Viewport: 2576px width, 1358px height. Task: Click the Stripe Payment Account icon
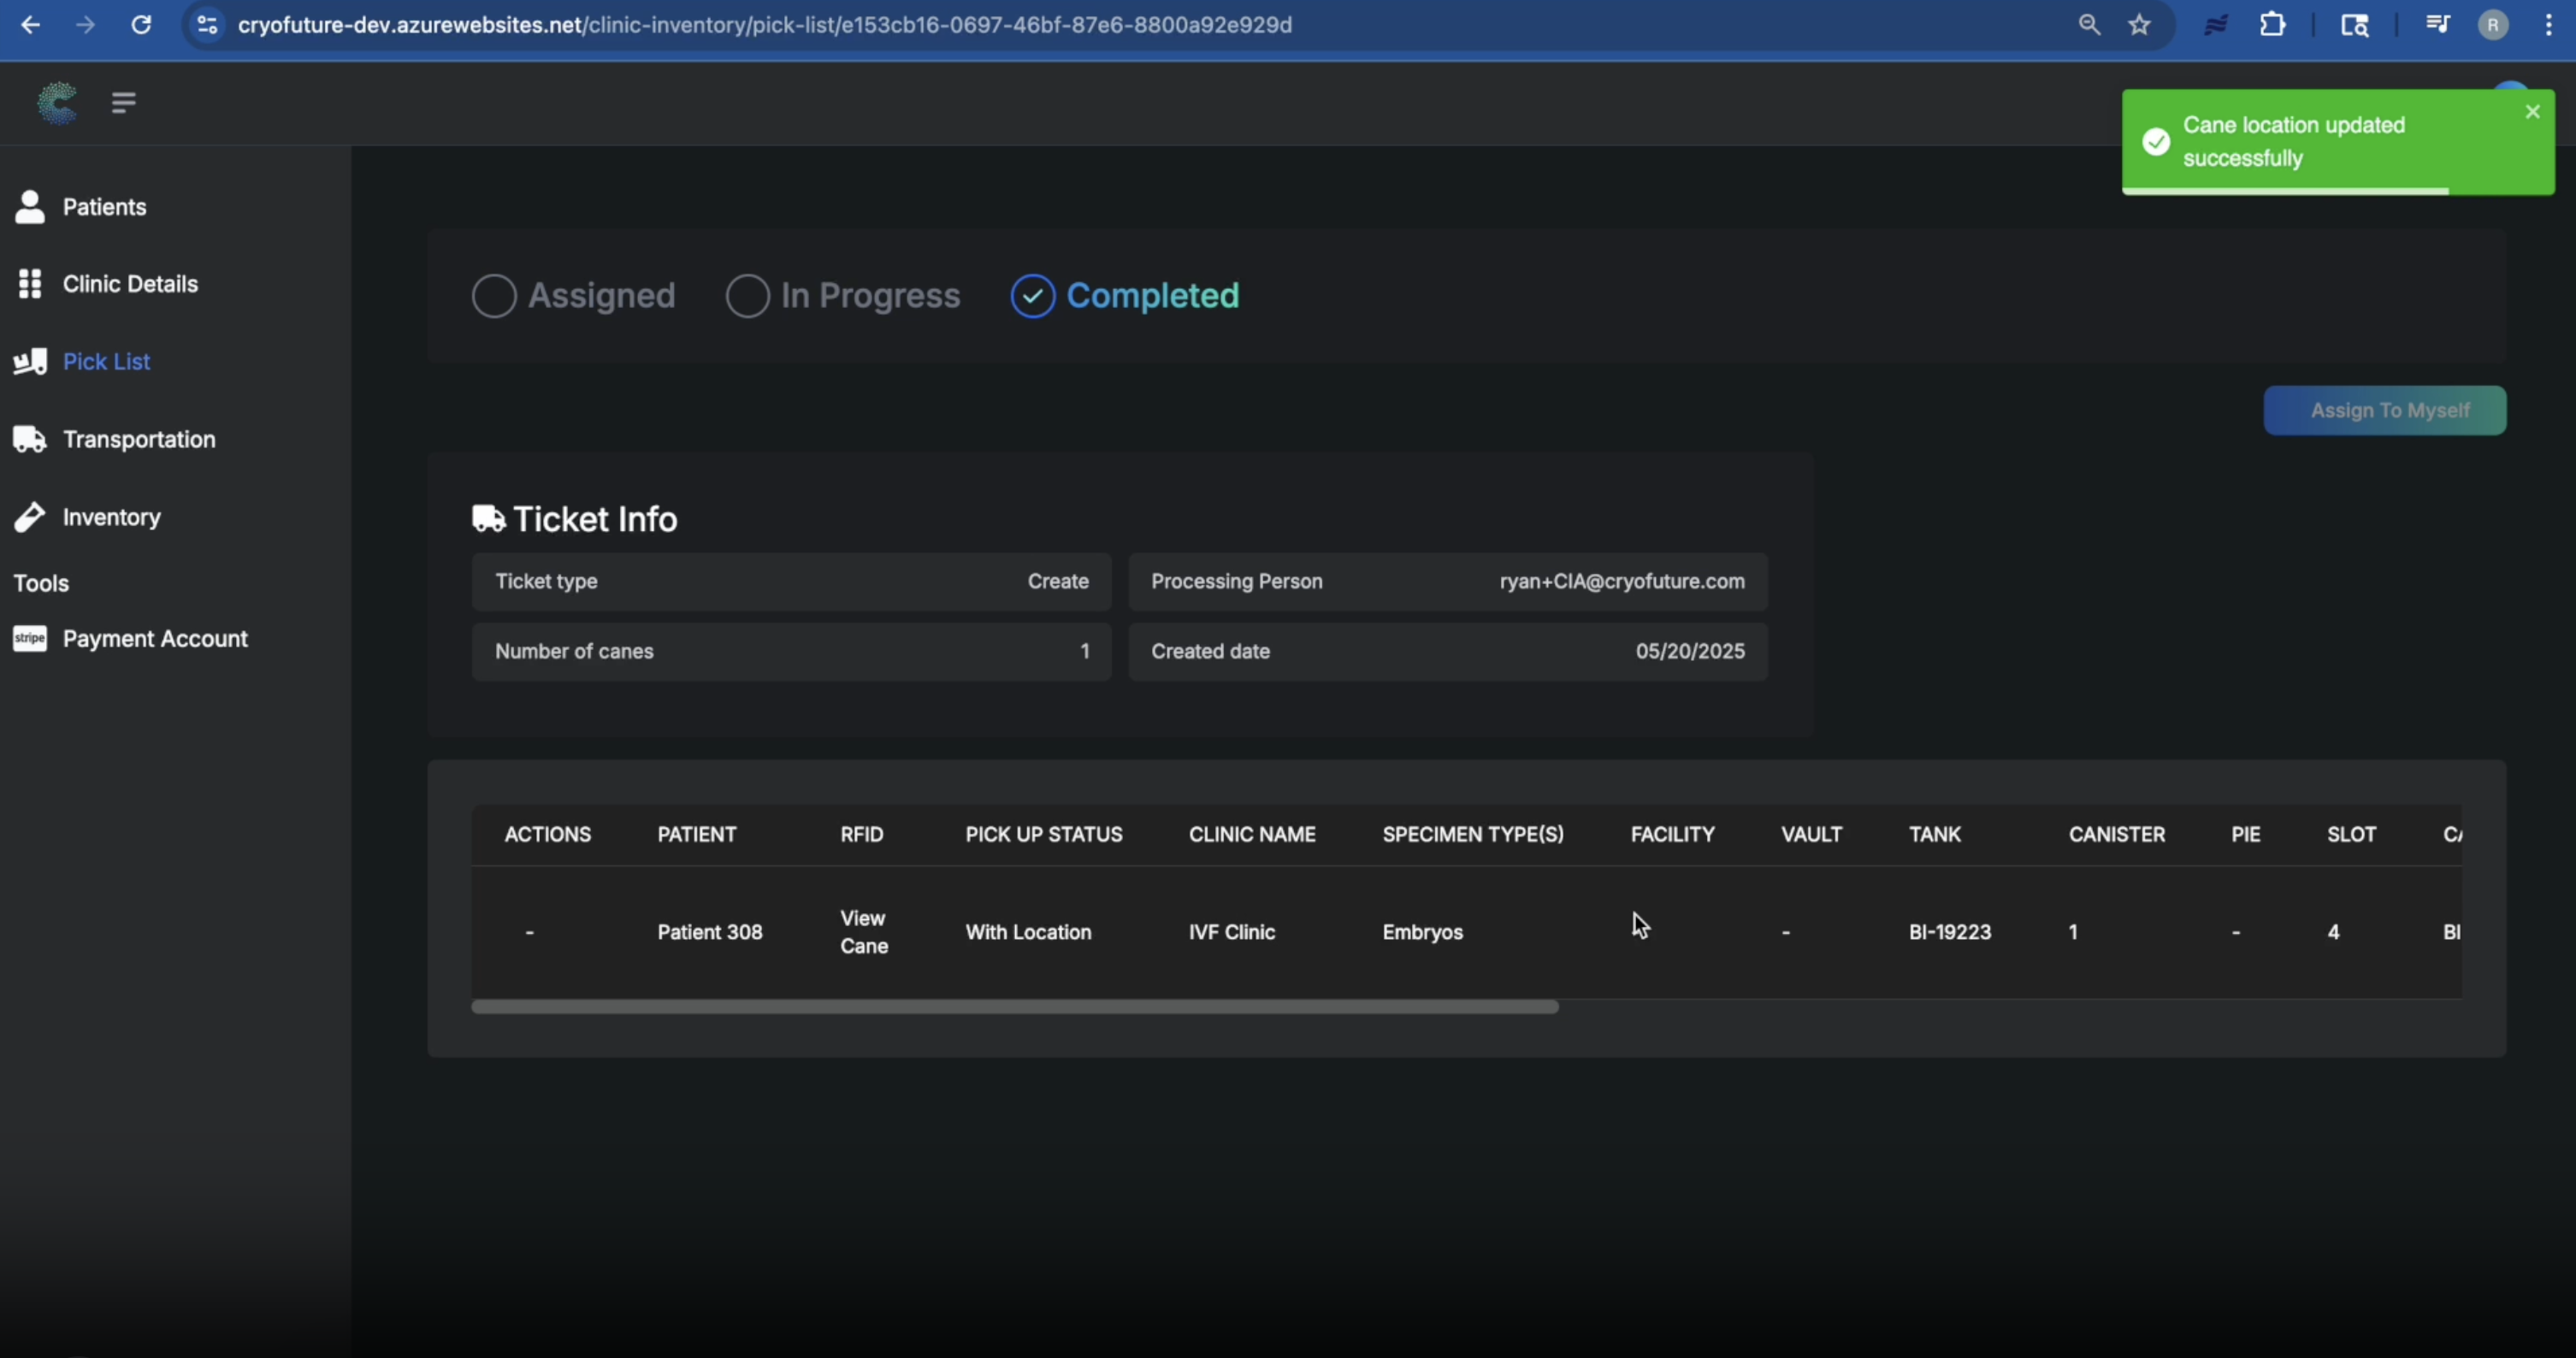coord(30,638)
